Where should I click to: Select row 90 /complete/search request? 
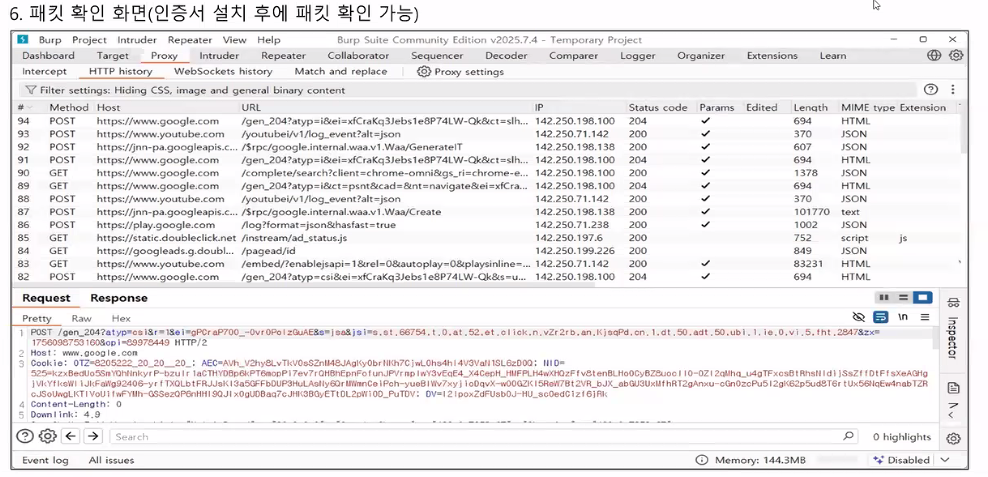coord(488,173)
